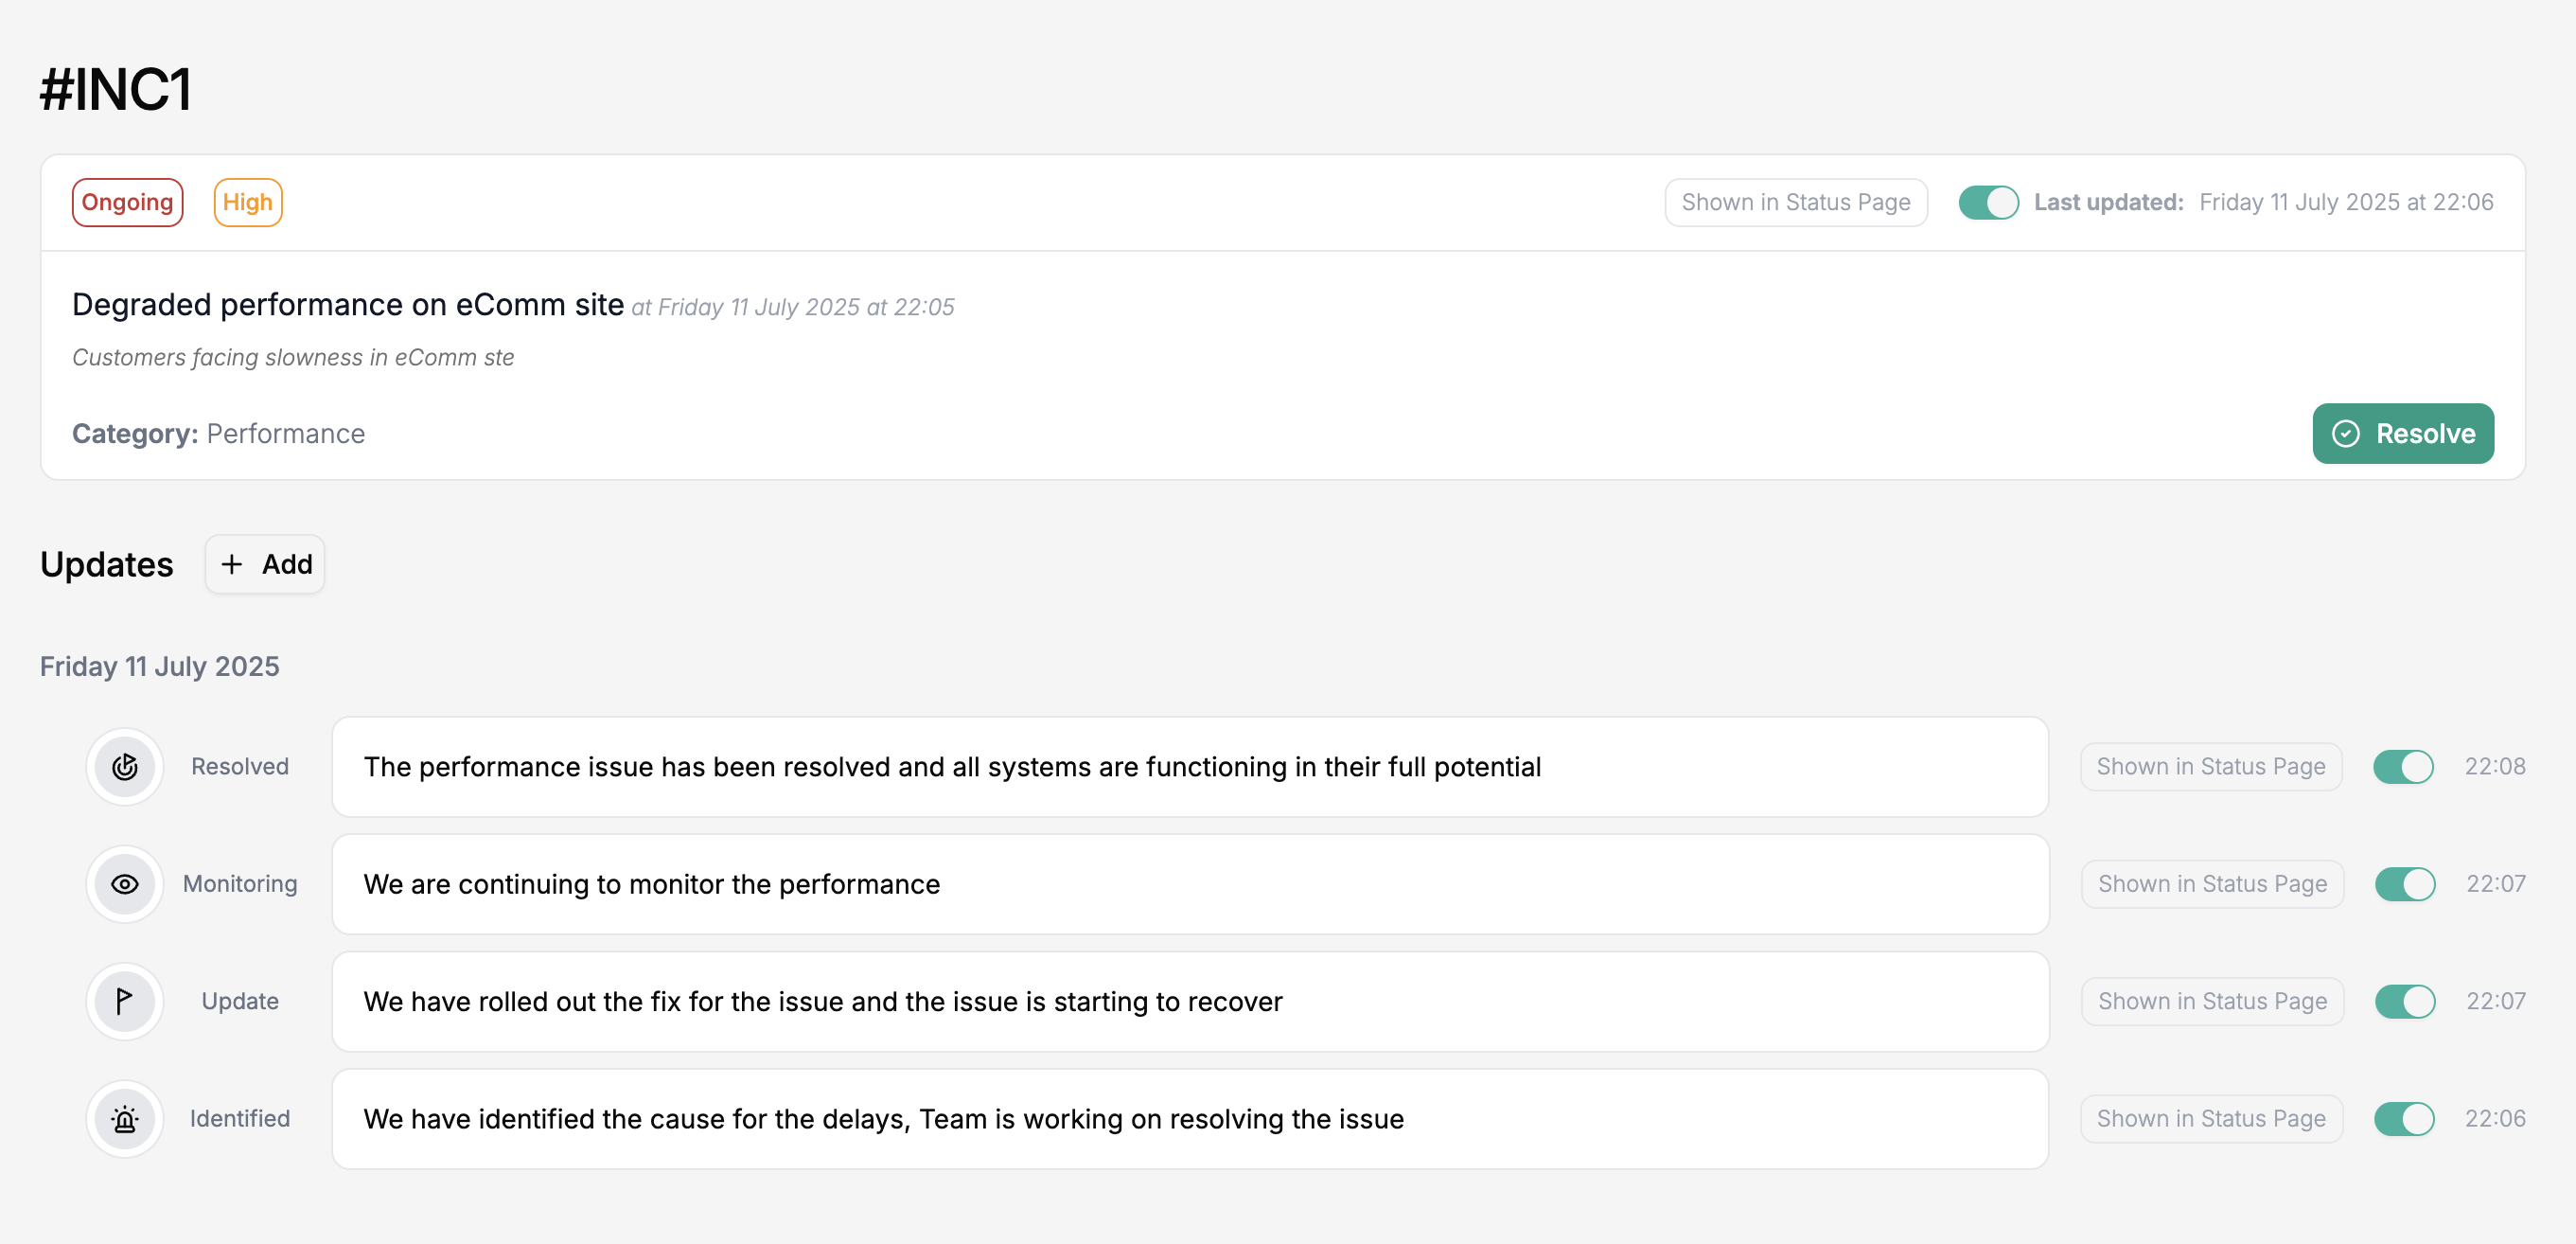Viewport: 2576px width, 1244px height.
Task: Click the 22:08 timestamp
Action: (x=2495, y=767)
